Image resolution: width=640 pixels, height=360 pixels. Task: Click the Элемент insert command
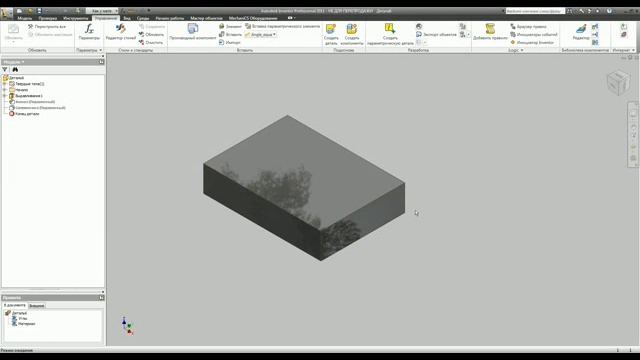[230, 27]
